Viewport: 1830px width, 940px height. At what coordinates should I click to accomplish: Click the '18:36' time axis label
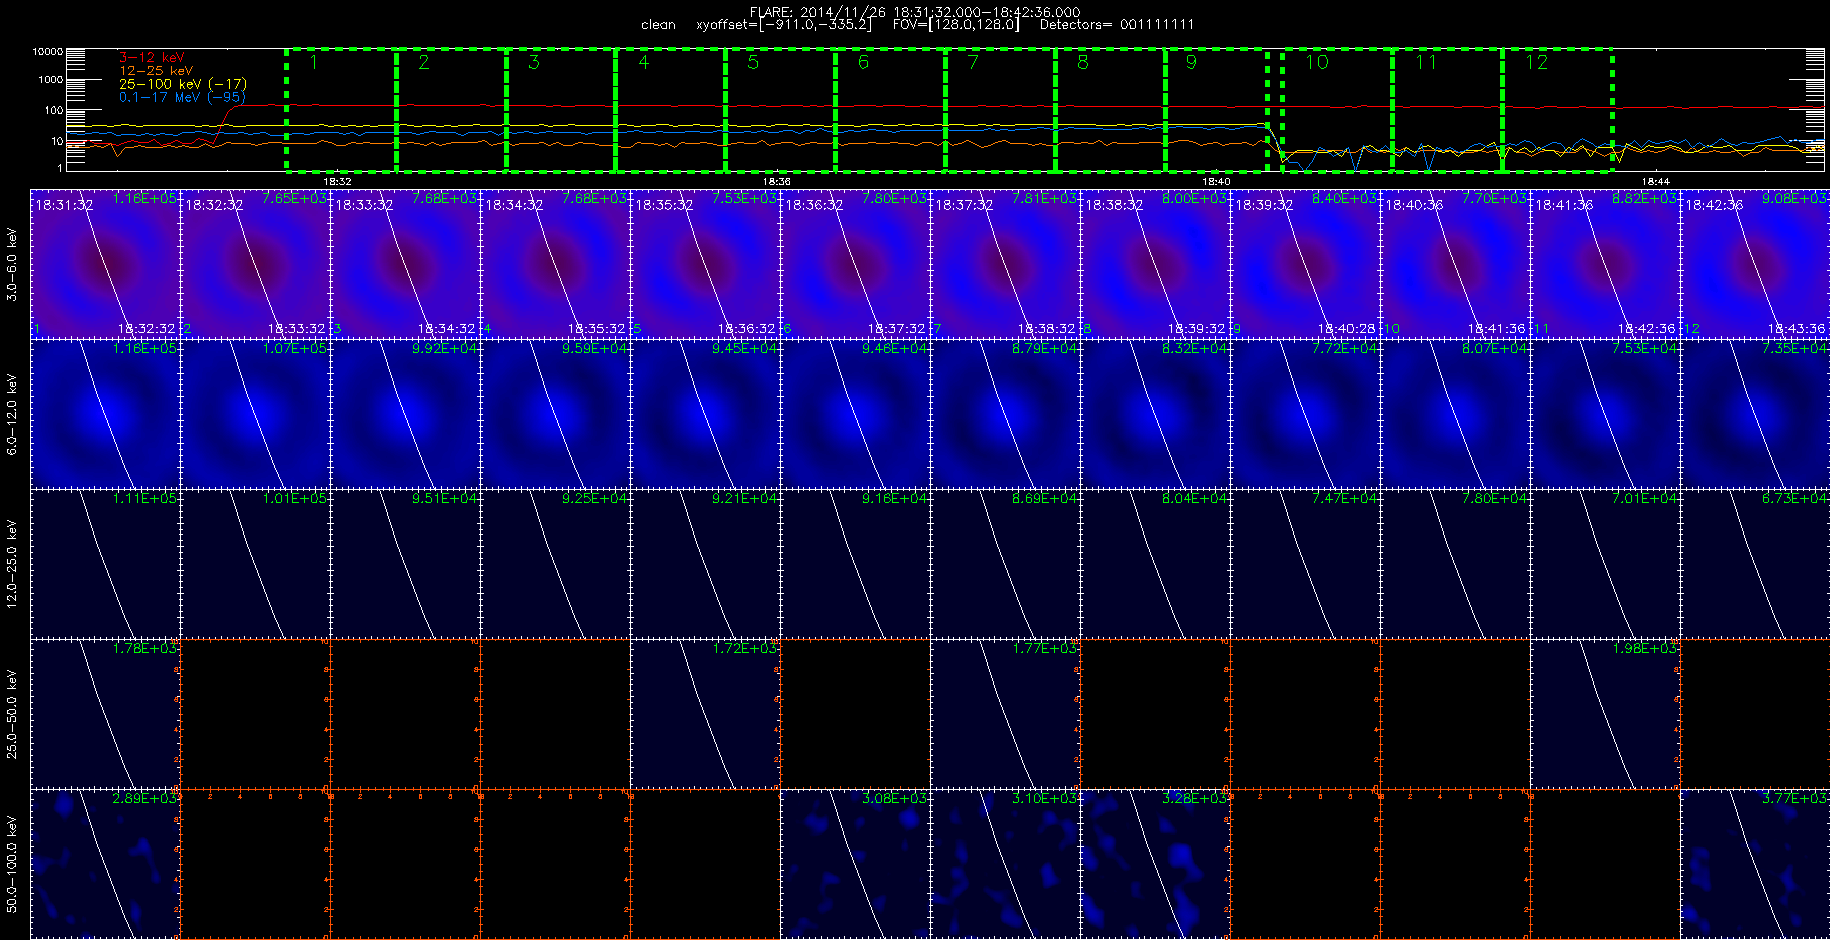(x=777, y=181)
